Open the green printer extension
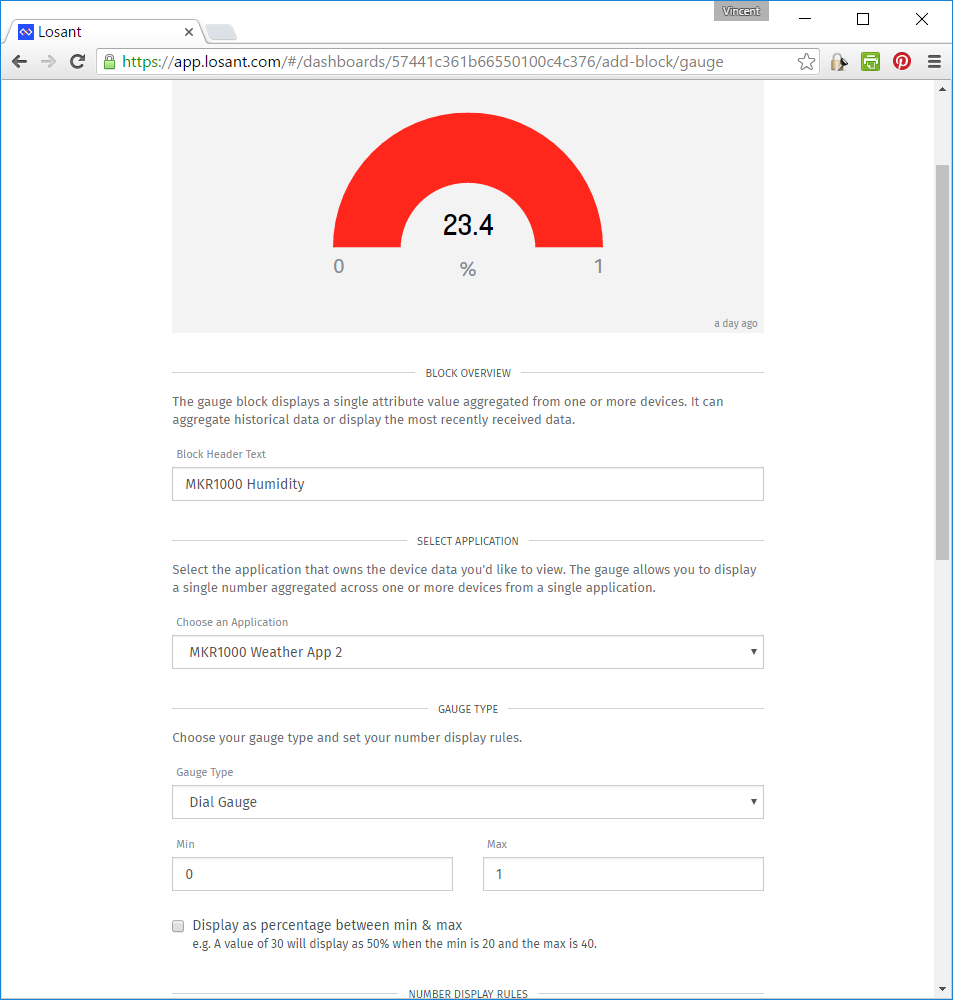Screen dimensions: 953x1000 (x=870, y=62)
